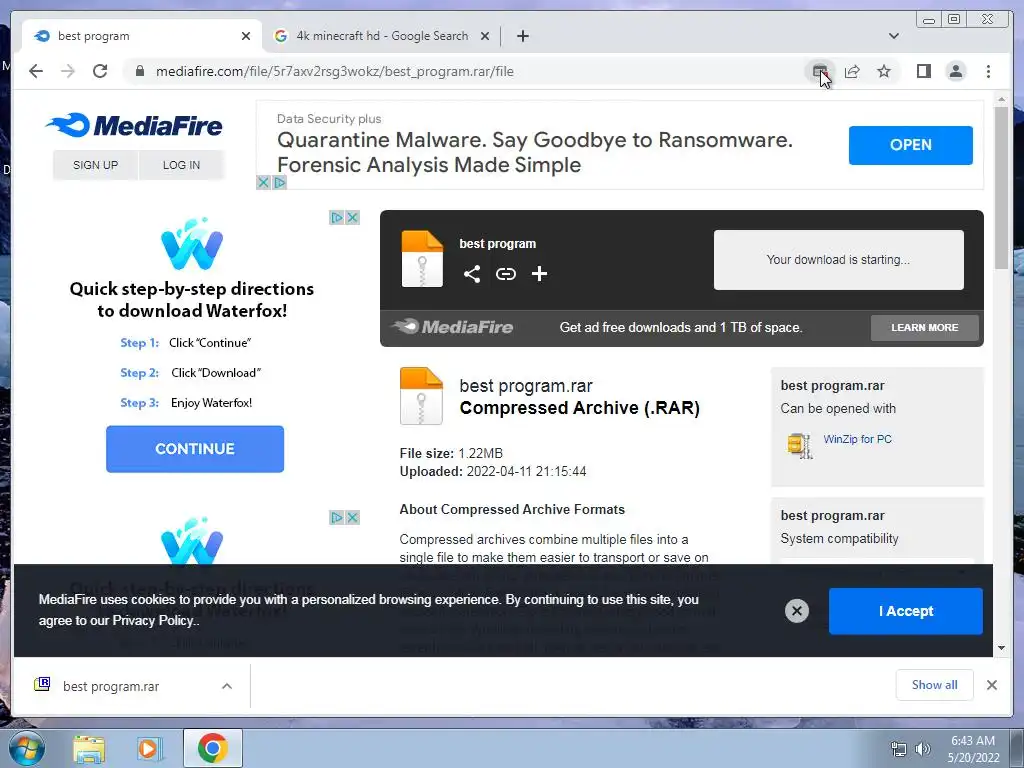This screenshot has height=768, width=1024.
Task: Click the MediaFire logo
Action: [x=134, y=125]
